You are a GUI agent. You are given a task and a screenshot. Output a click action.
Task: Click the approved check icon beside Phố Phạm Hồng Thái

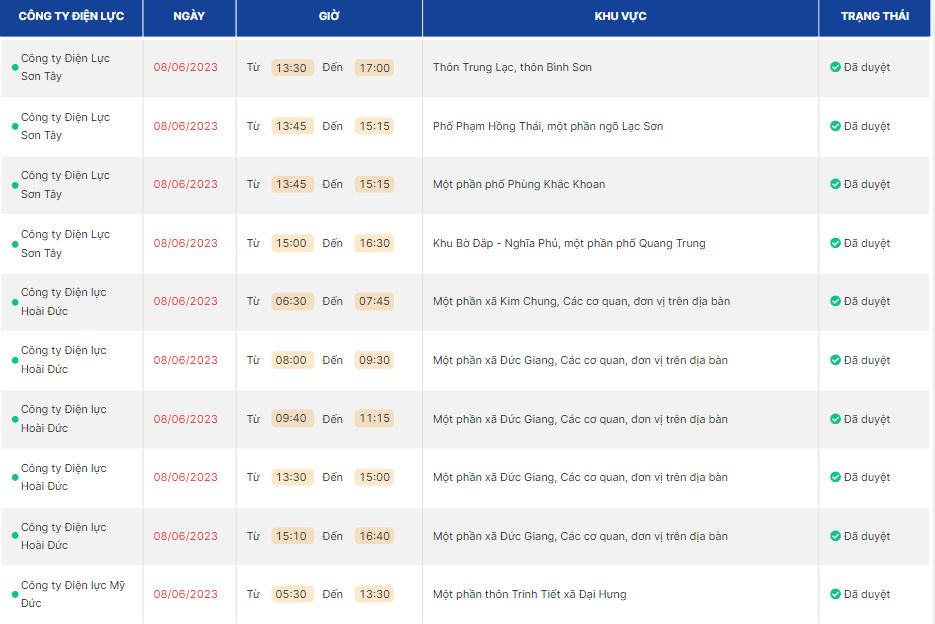835,126
